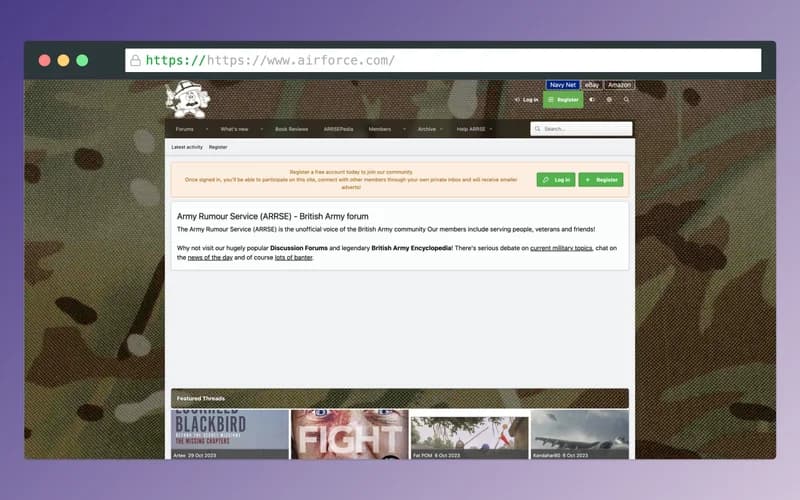The image size is (800, 500).
Task: Click Log in in the header
Action: [527, 100]
